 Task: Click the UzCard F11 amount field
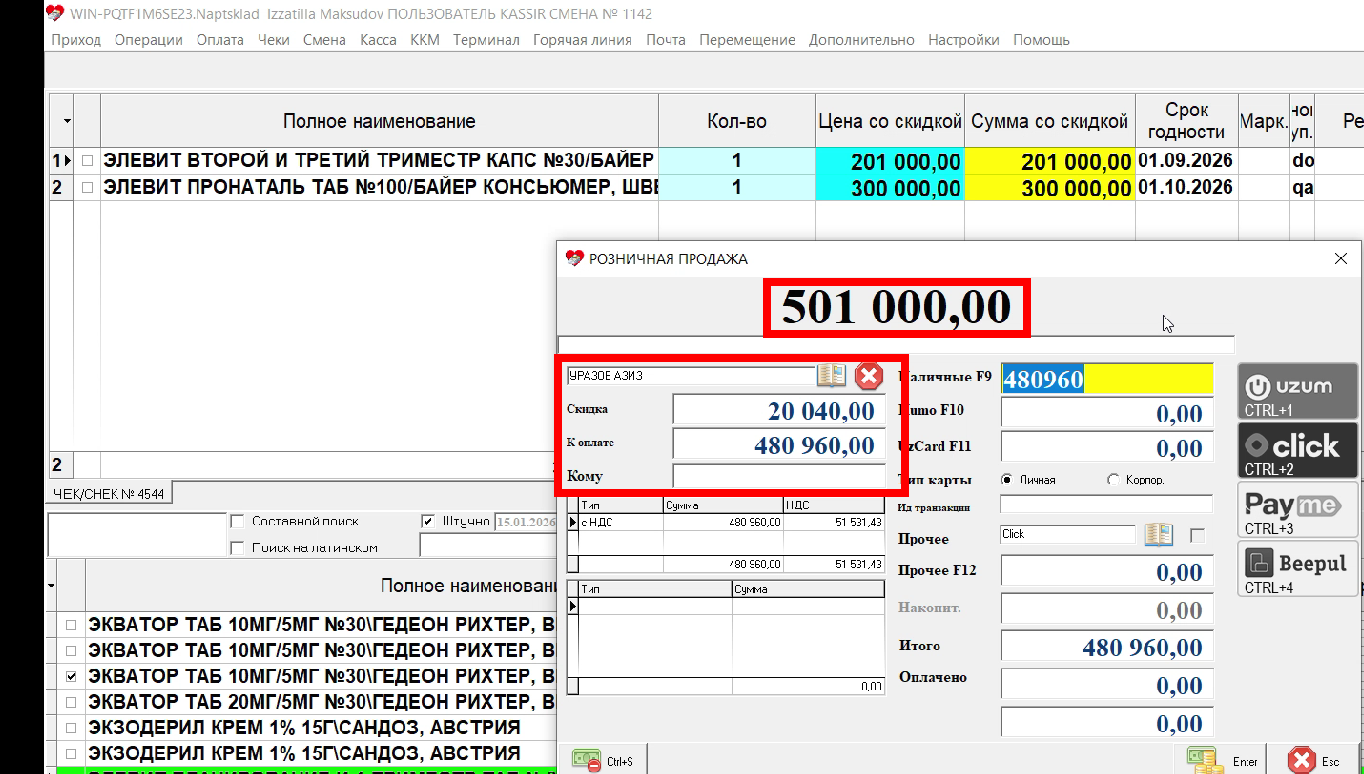[1107, 447]
